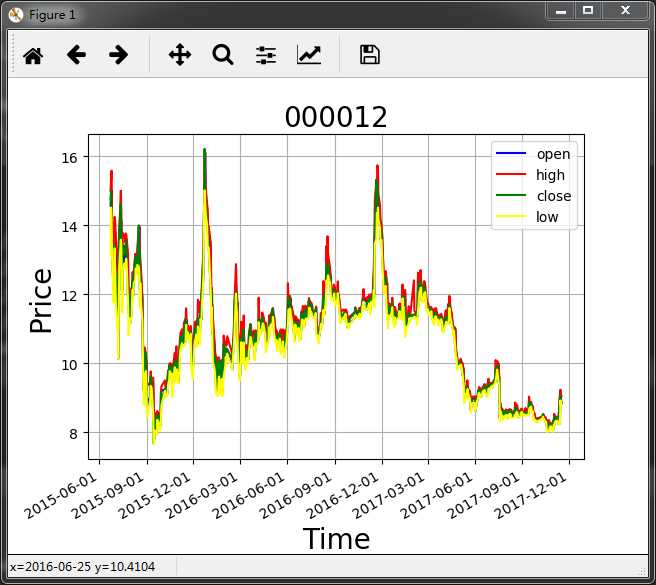Click the 2017-12-01 date tick label
656x585 pixels.
tap(531, 497)
